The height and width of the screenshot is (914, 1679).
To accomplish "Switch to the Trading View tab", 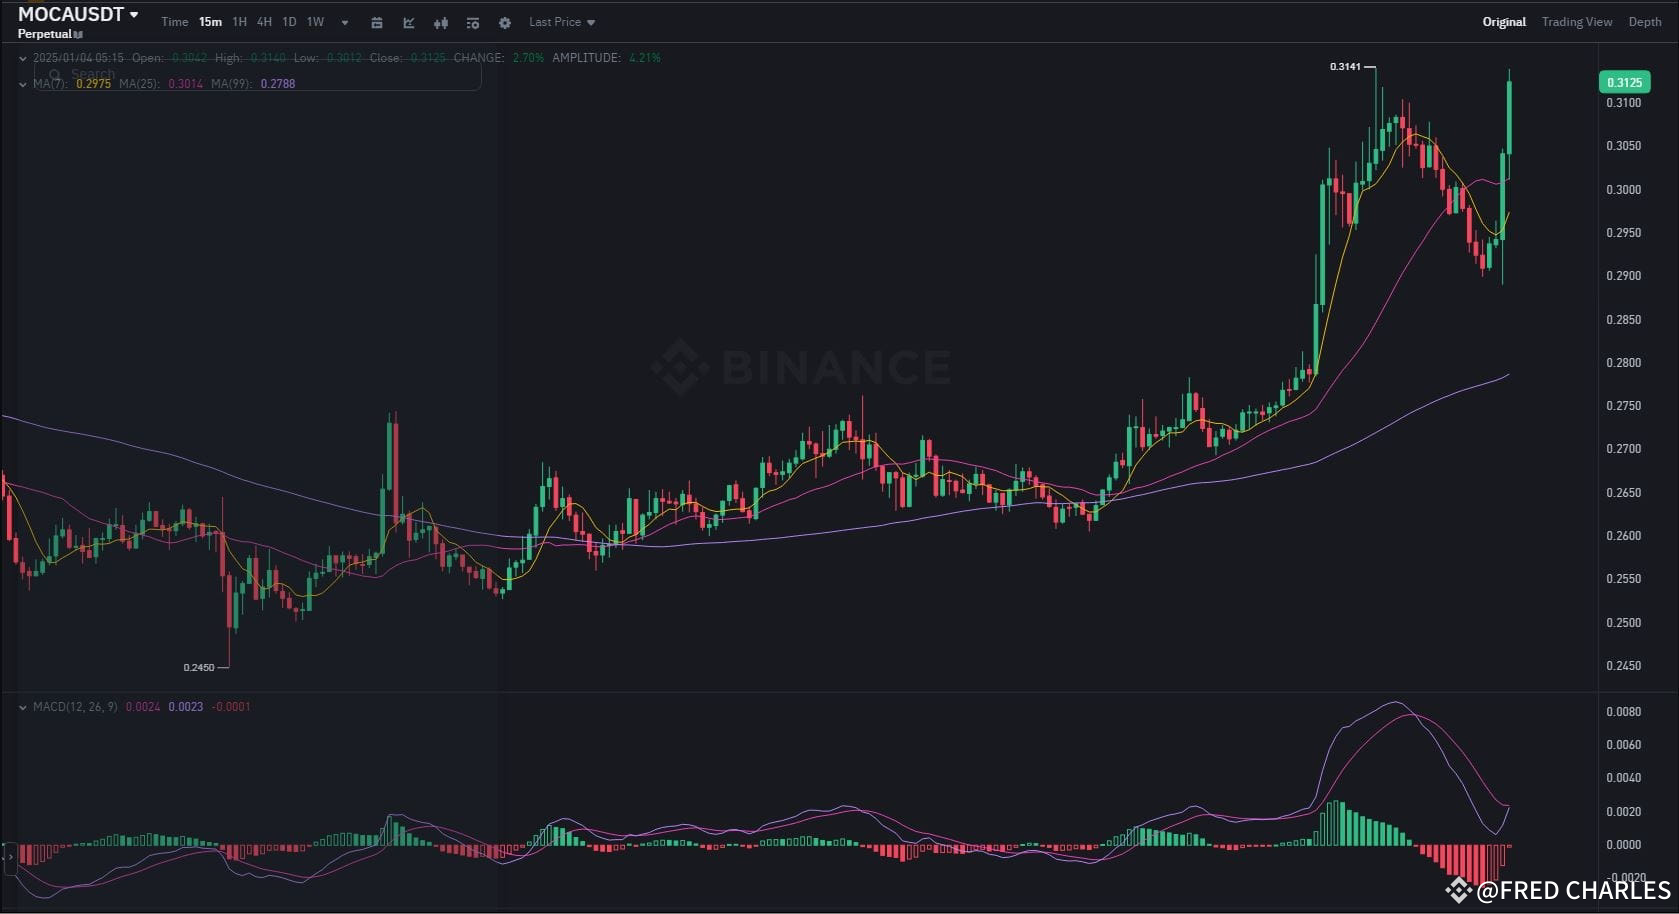I will (1576, 21).
